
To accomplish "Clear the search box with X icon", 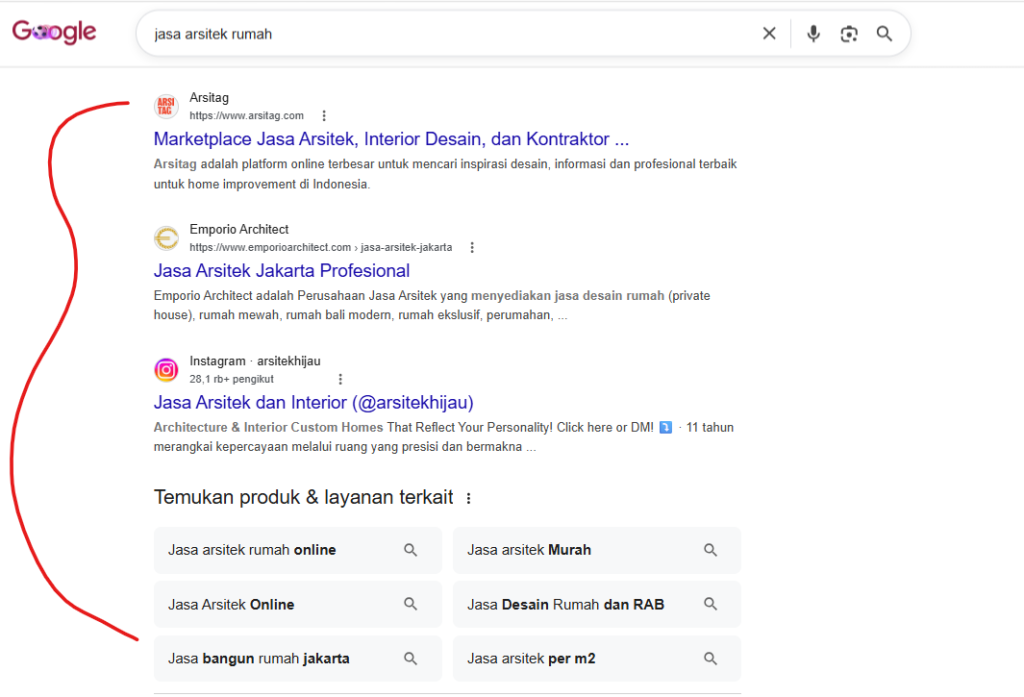I will 769,33.
